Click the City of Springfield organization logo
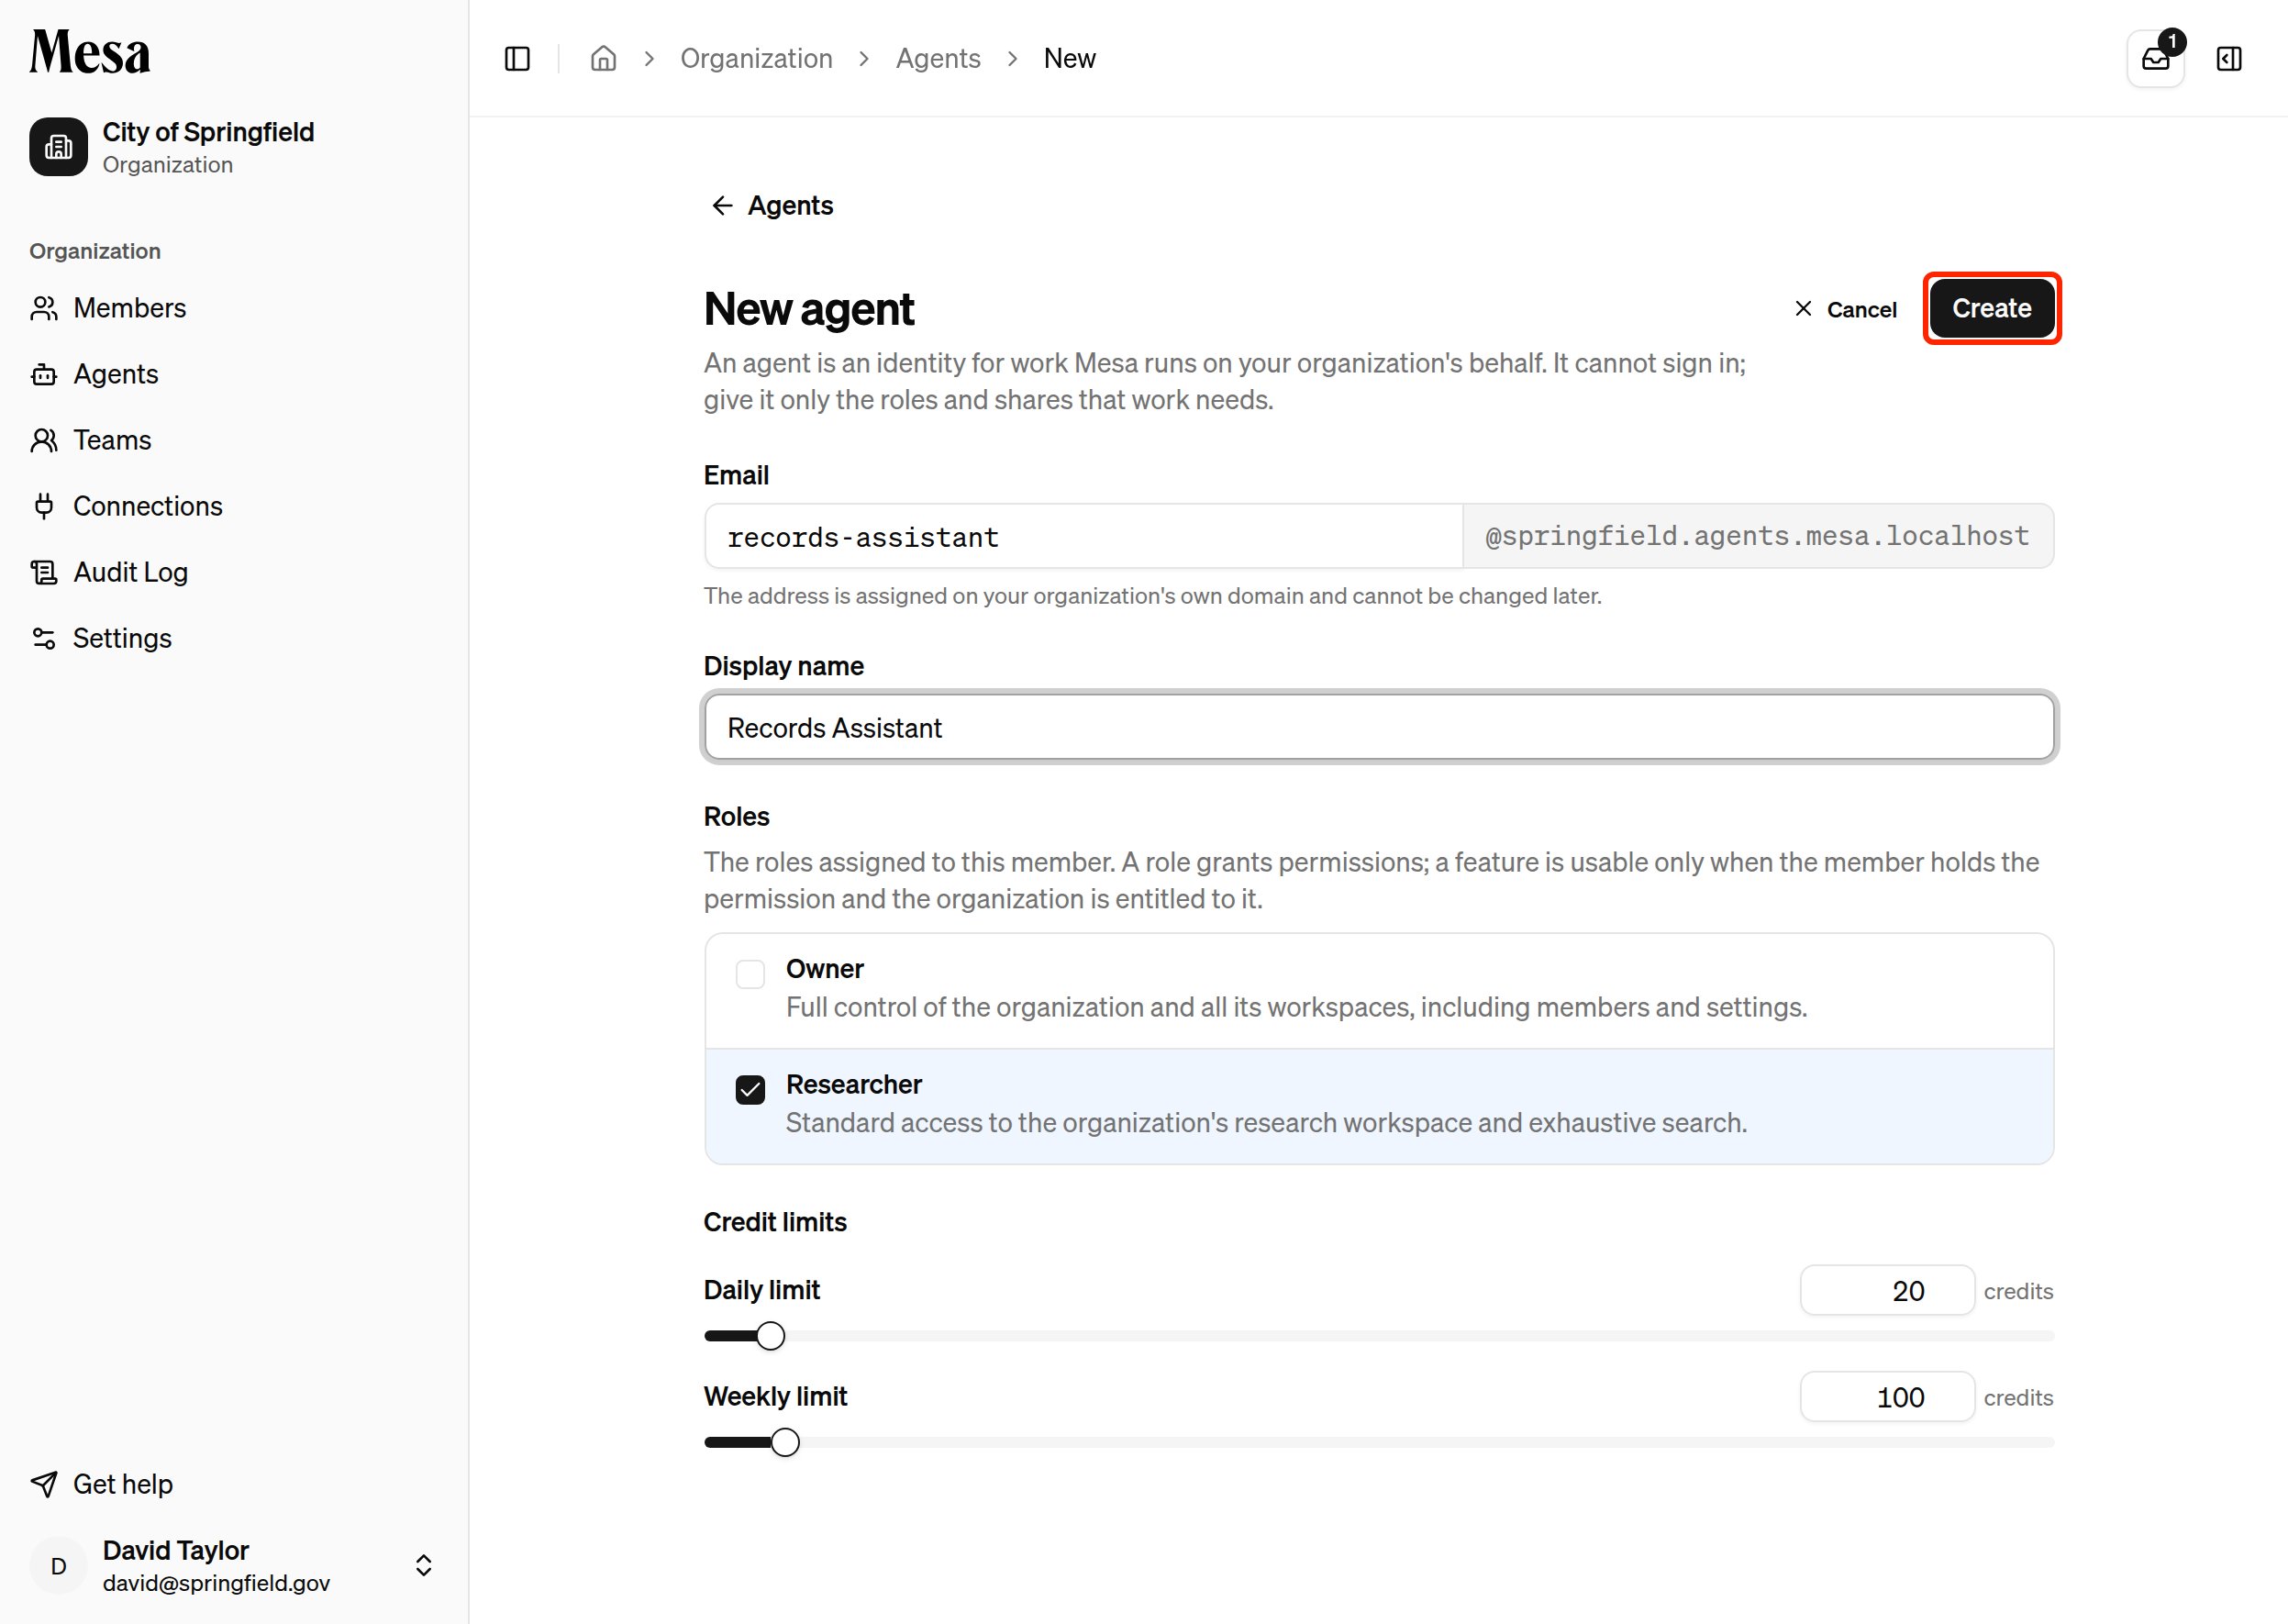This screenshot has width=2288, height=1624. [x=58, y=147]
